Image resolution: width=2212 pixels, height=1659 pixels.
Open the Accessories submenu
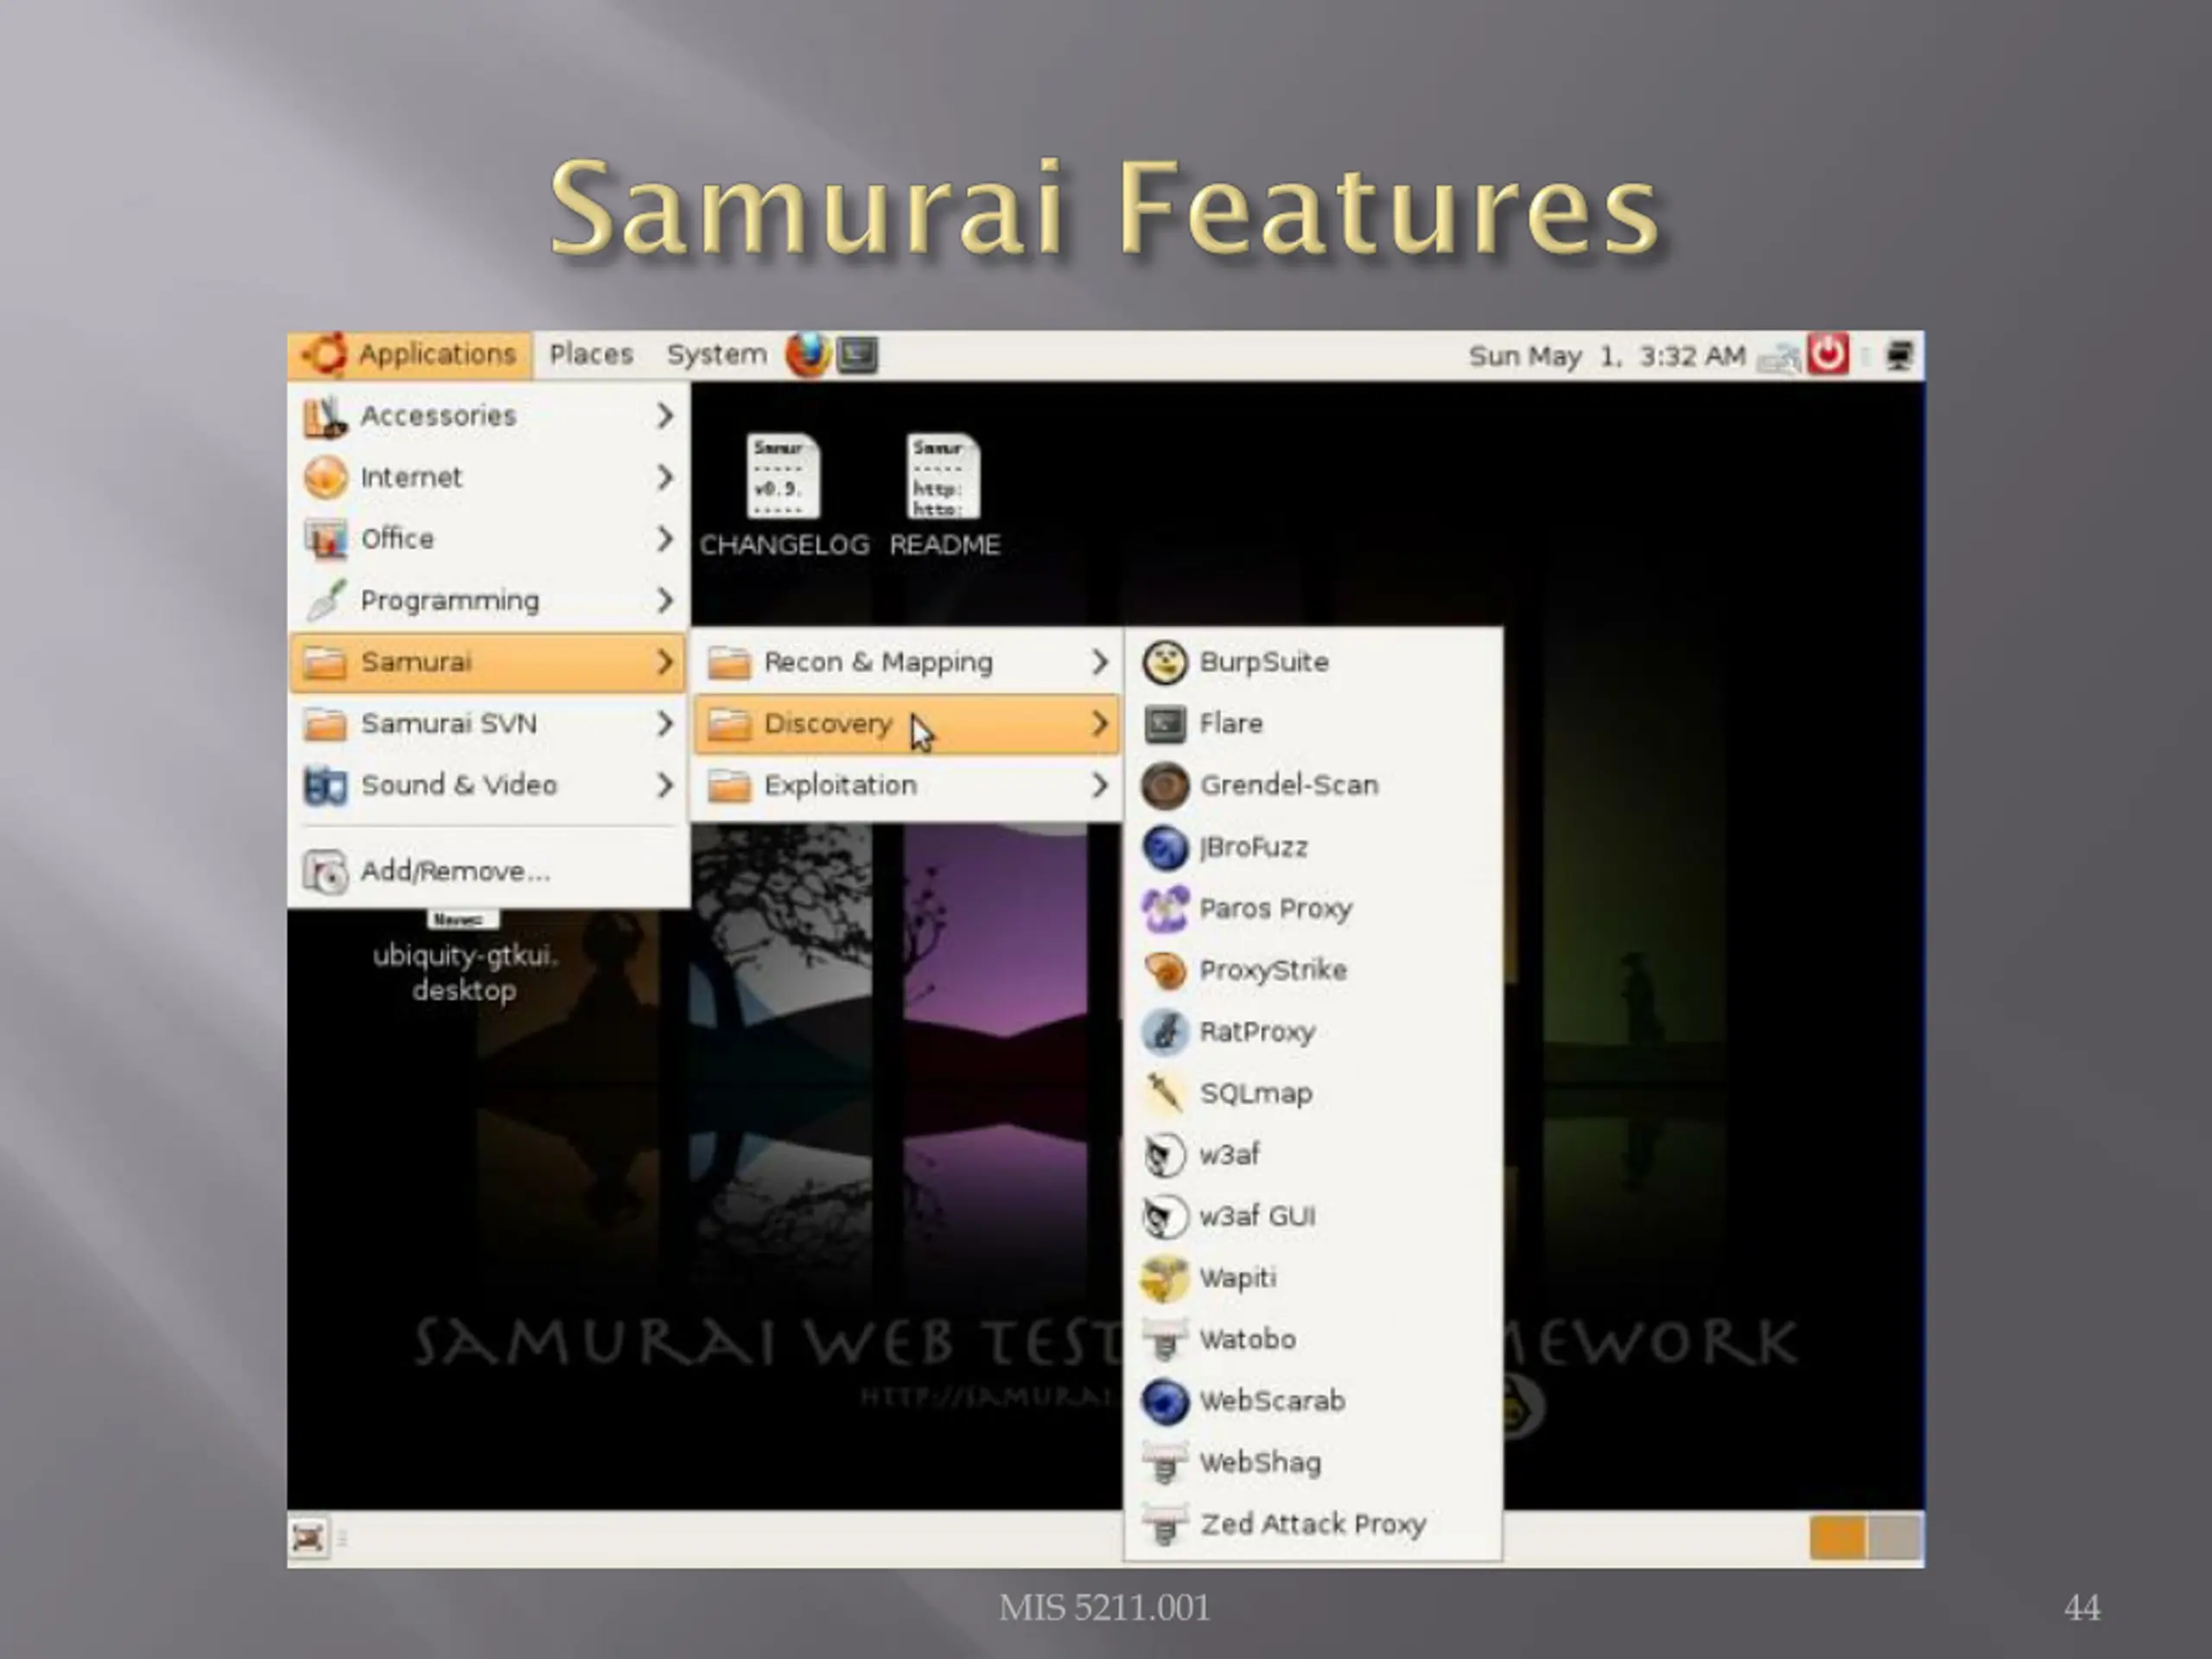tap(488, 416)
